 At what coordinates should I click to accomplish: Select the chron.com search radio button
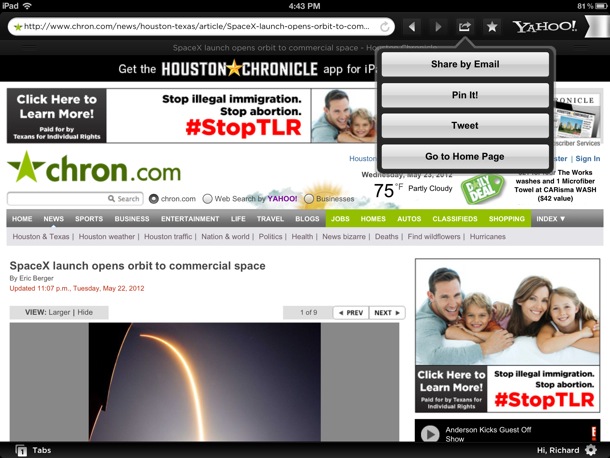click(154, 198)
